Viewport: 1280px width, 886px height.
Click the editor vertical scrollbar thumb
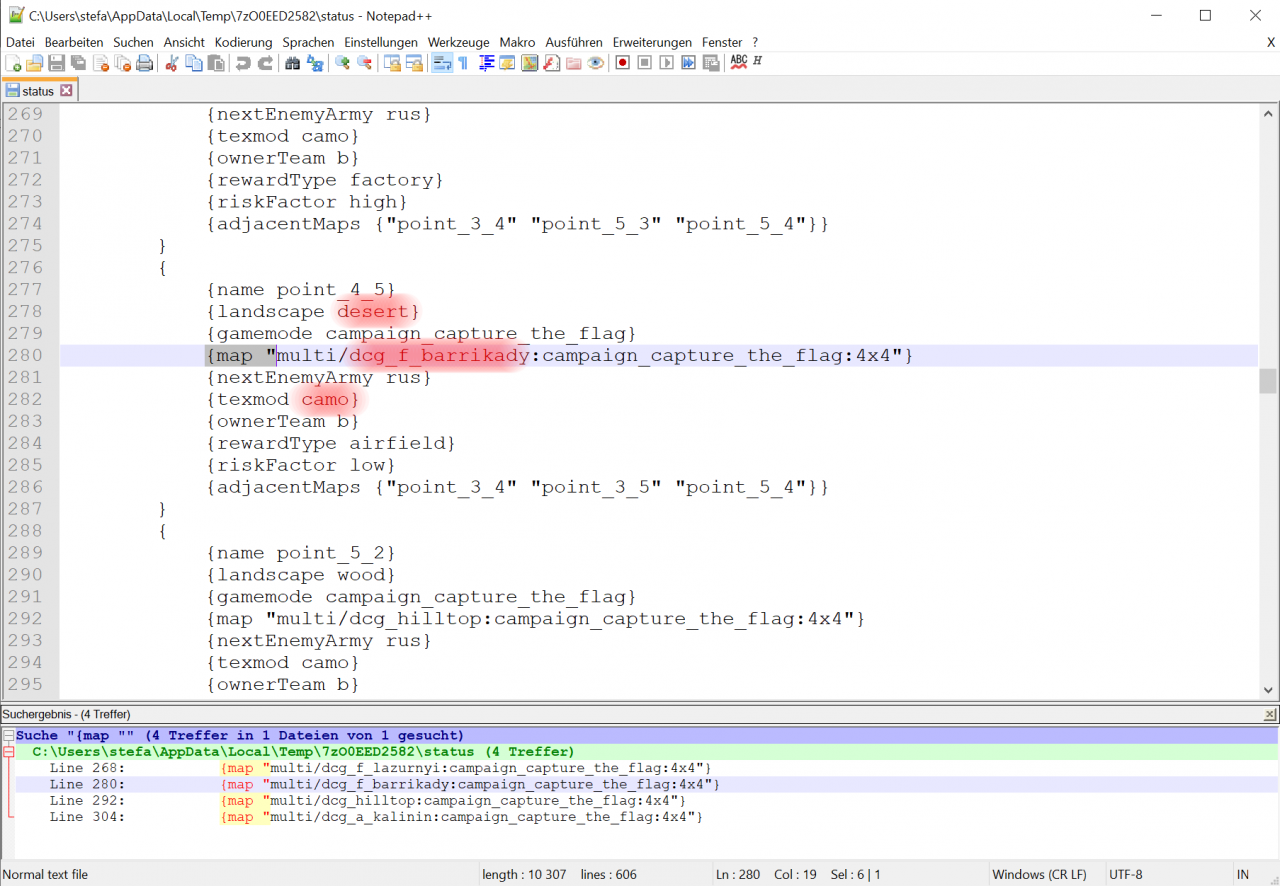point(1268,381)
